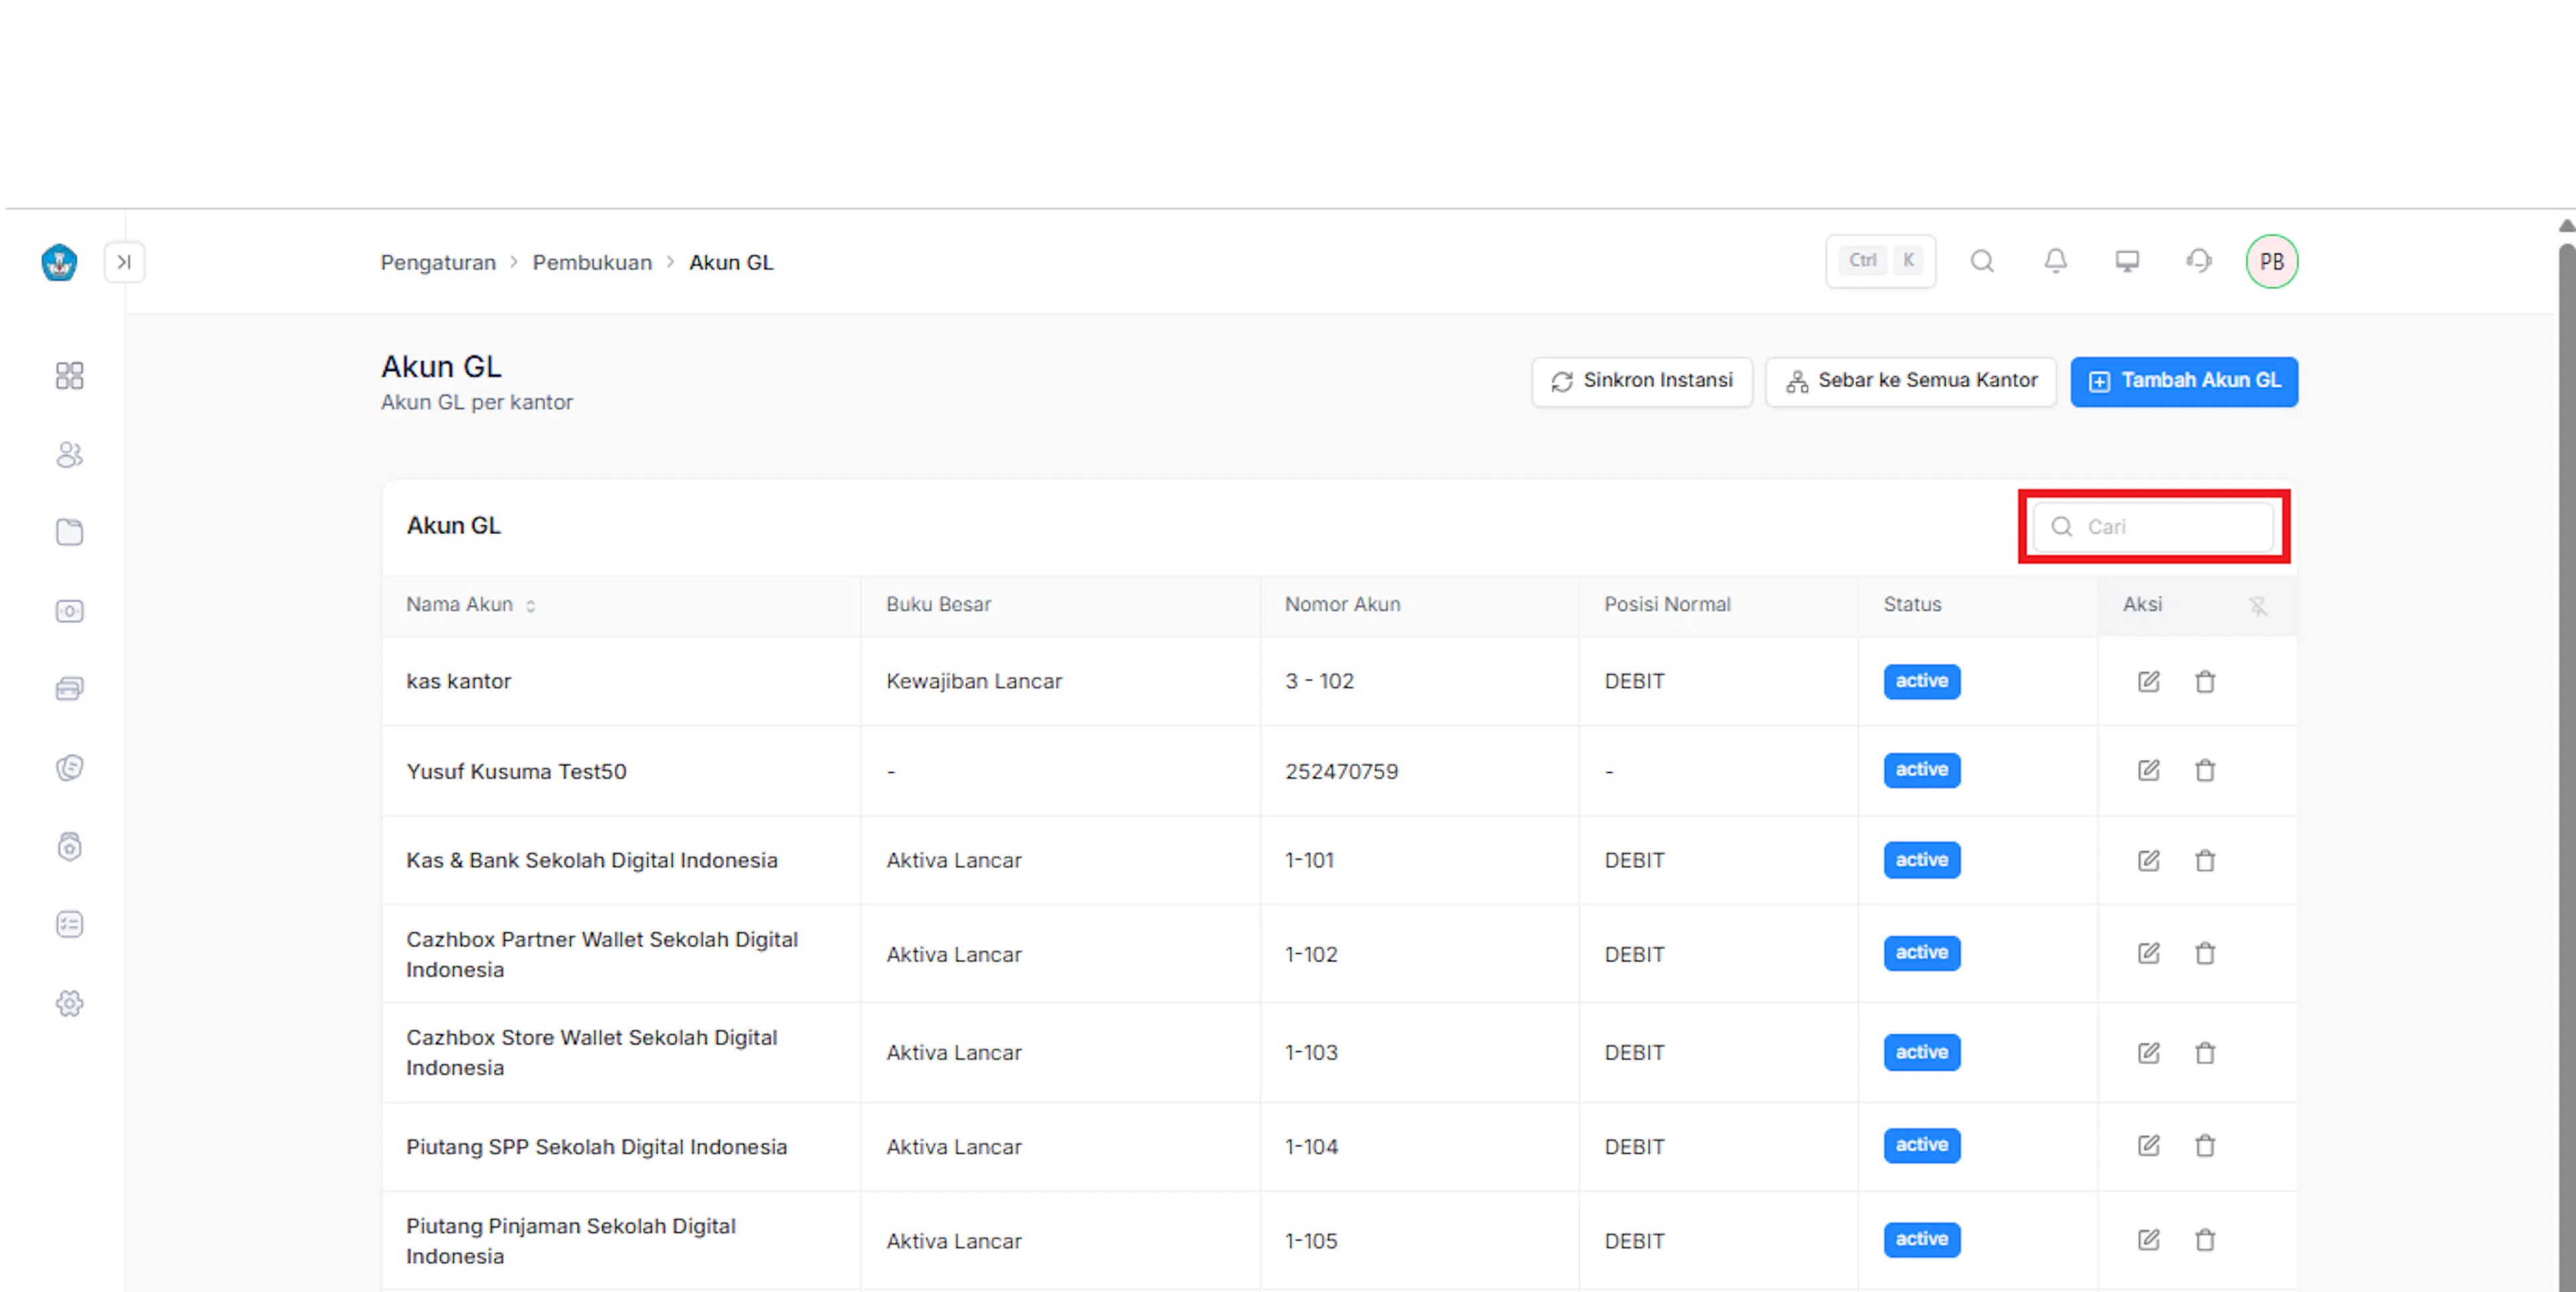Click the Sinkron Instansi button

1642,381
